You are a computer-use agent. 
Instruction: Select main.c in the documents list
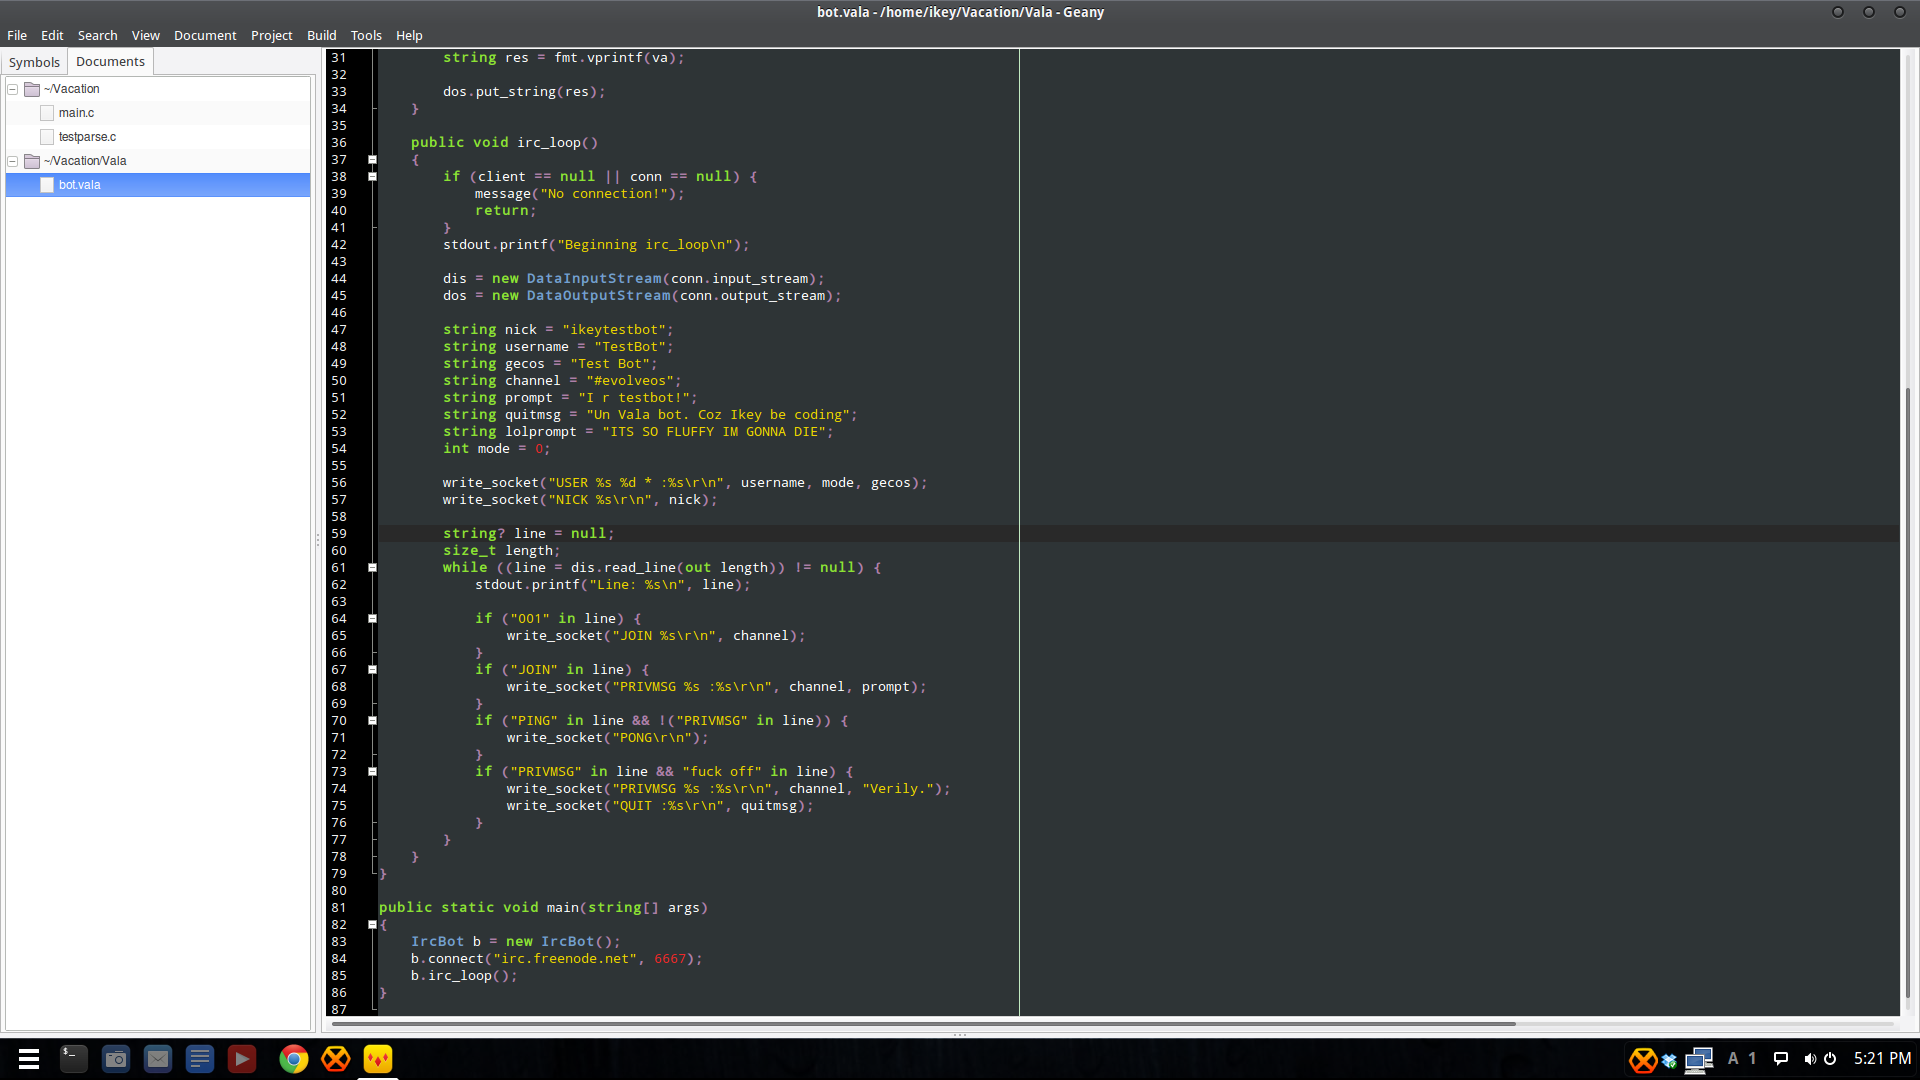point(158,113)
